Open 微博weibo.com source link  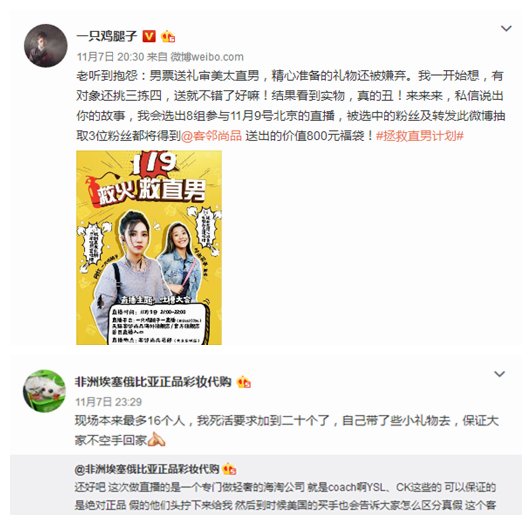coord(207,57)
